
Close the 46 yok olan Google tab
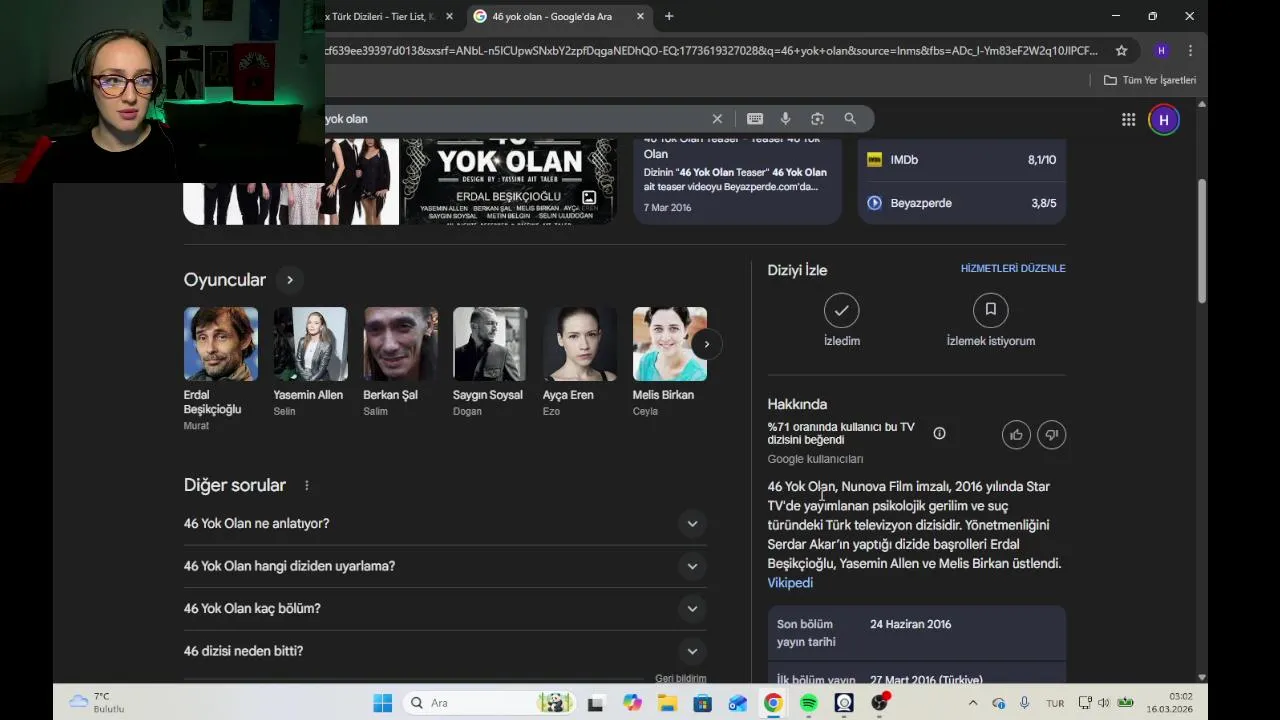[x=640, y=16]
